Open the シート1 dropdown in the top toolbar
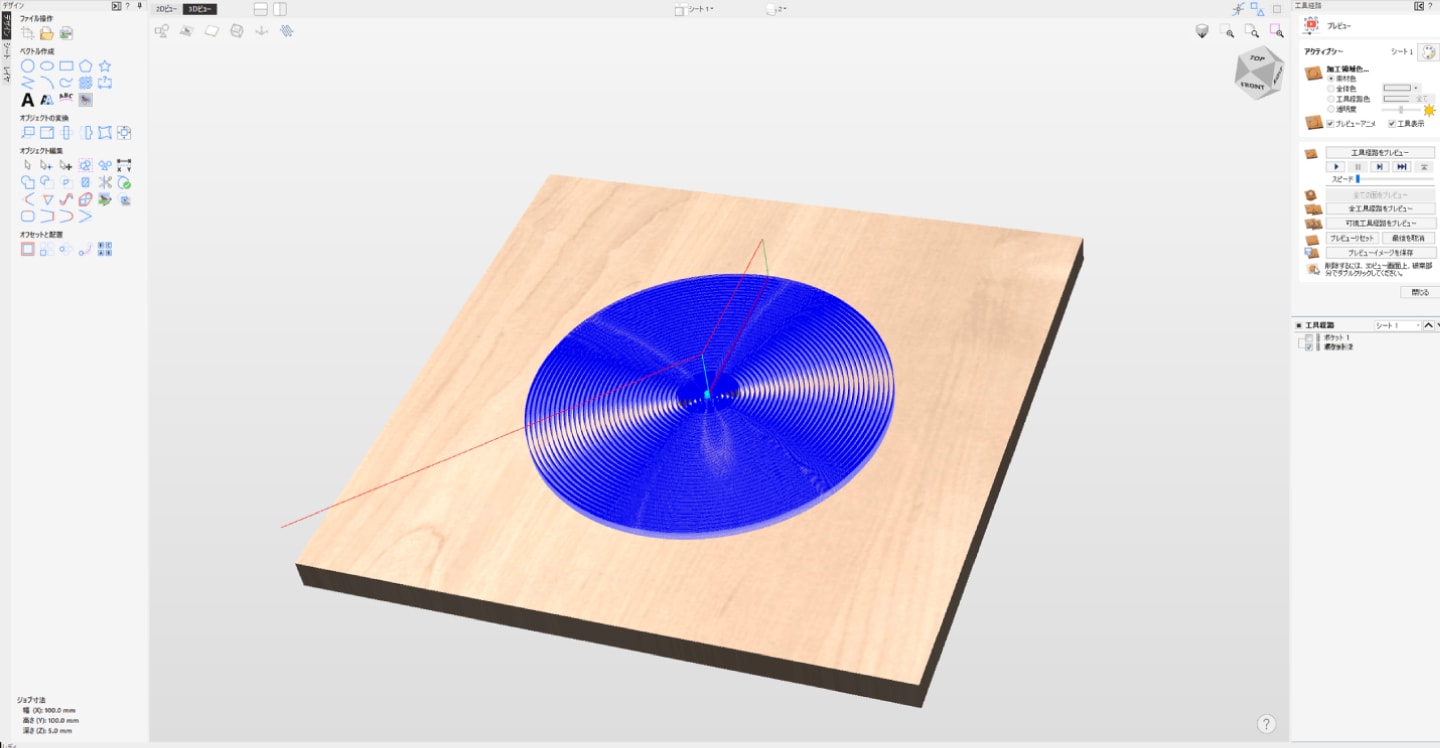 (694, 9)
